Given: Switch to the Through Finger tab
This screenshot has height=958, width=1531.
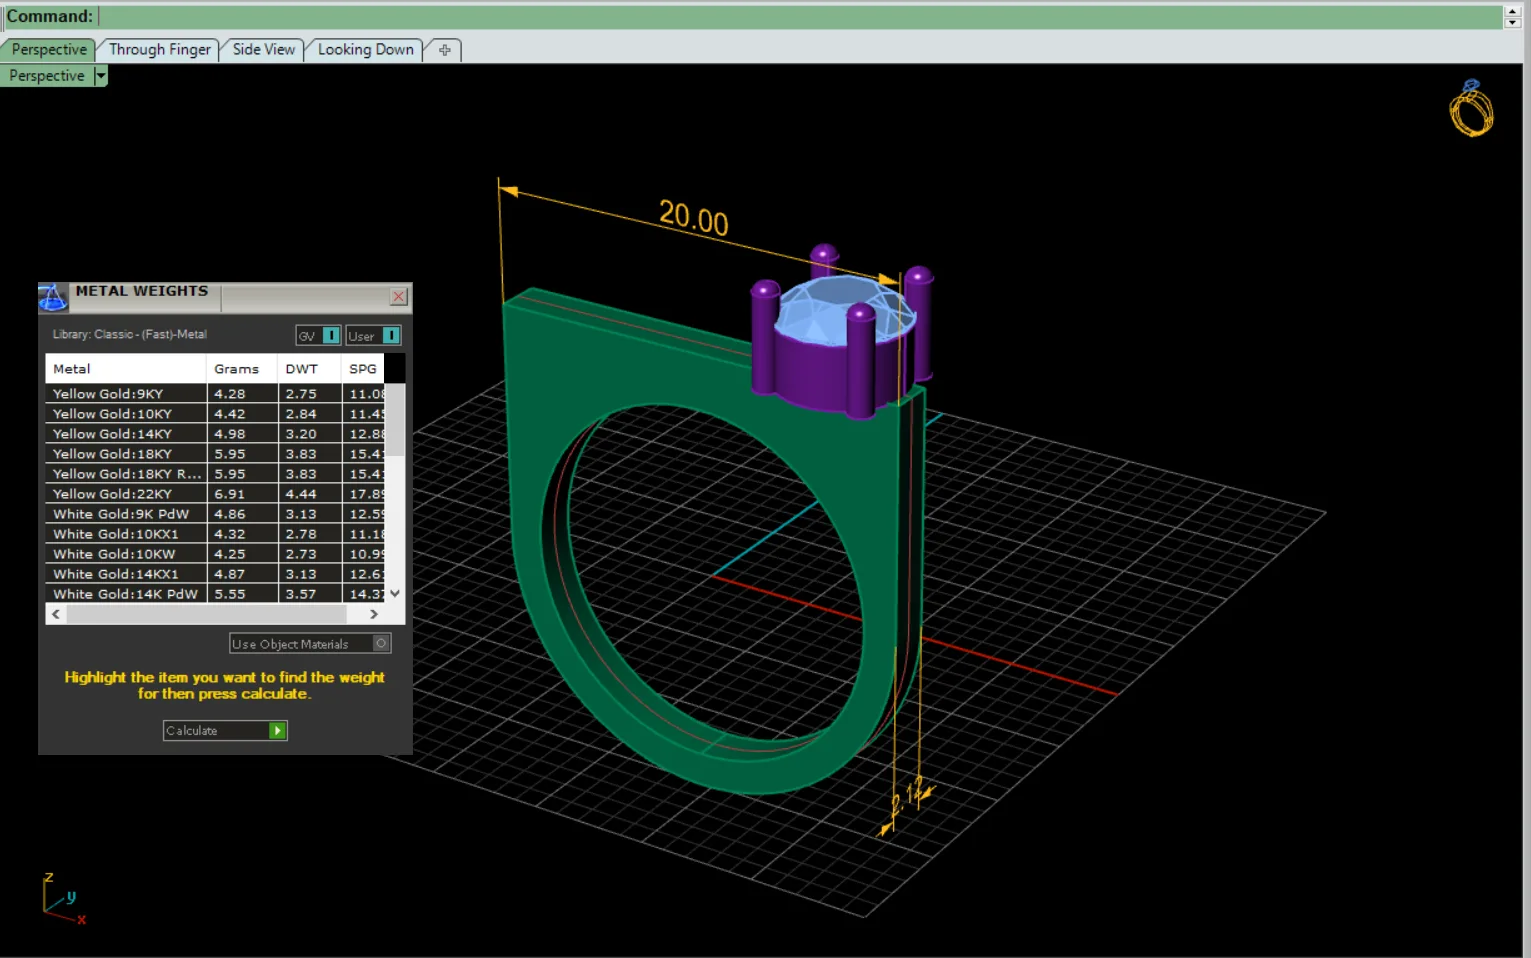Looking at the screenshot, I should click(x=160, y=50).
